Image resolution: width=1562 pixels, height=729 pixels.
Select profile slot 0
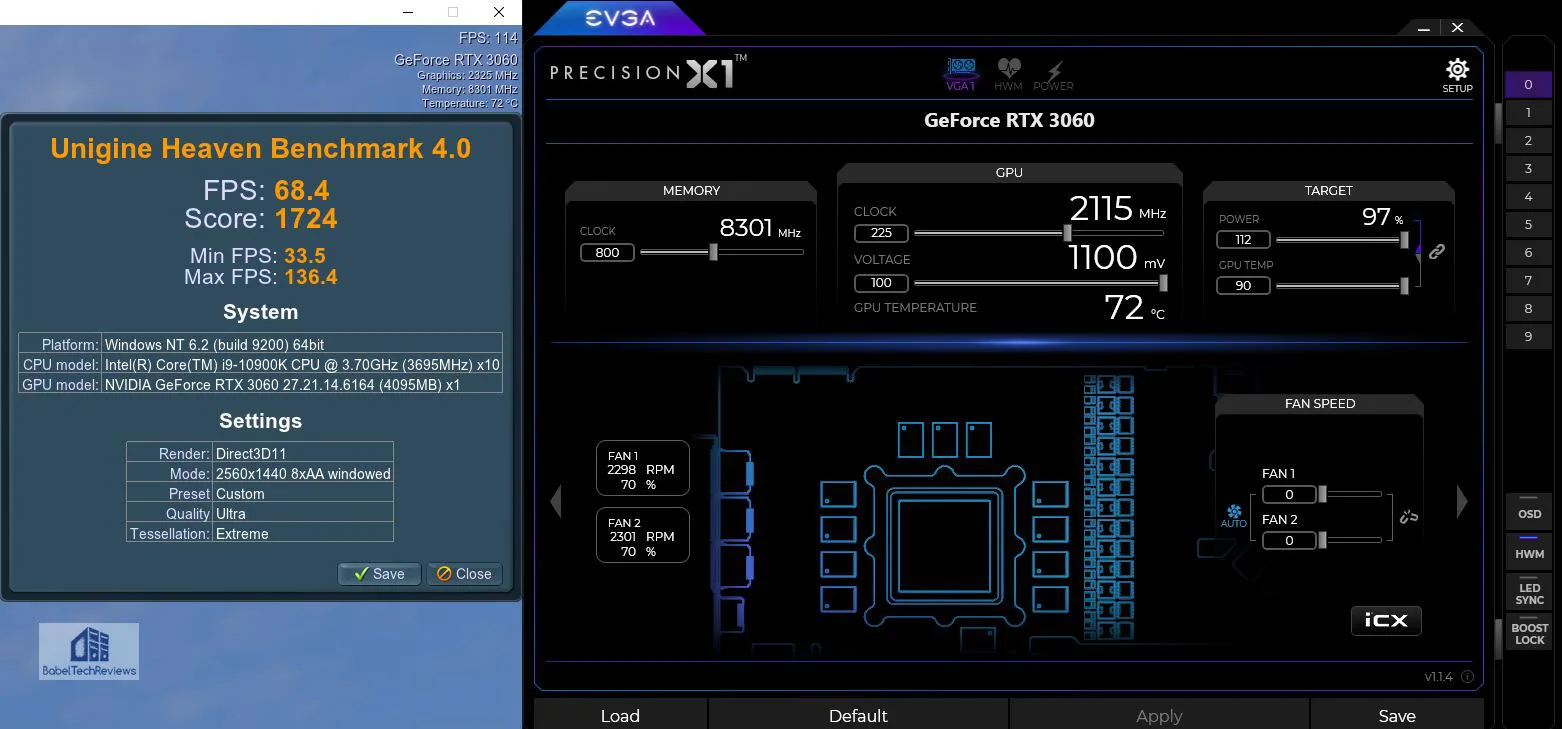(1528, 85)
